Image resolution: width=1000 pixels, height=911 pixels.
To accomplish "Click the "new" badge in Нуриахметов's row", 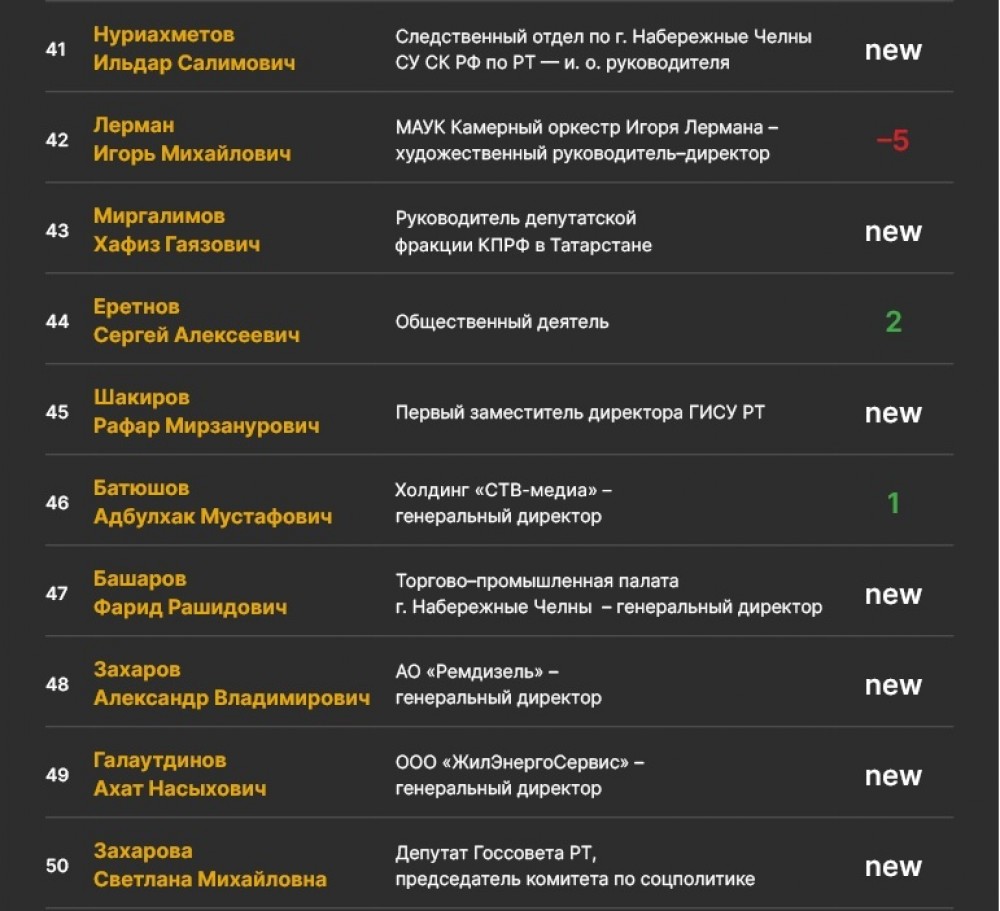I will (x=893, y=50).
